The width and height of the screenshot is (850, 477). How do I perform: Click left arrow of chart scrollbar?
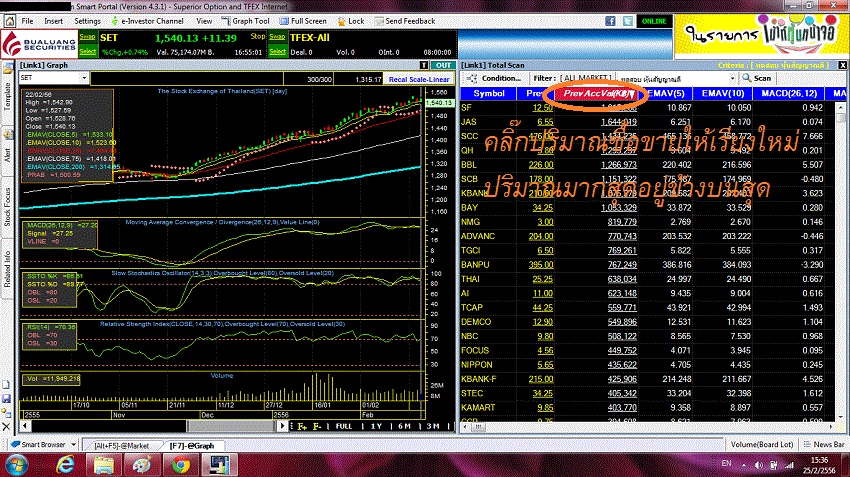tap(25, 426)
